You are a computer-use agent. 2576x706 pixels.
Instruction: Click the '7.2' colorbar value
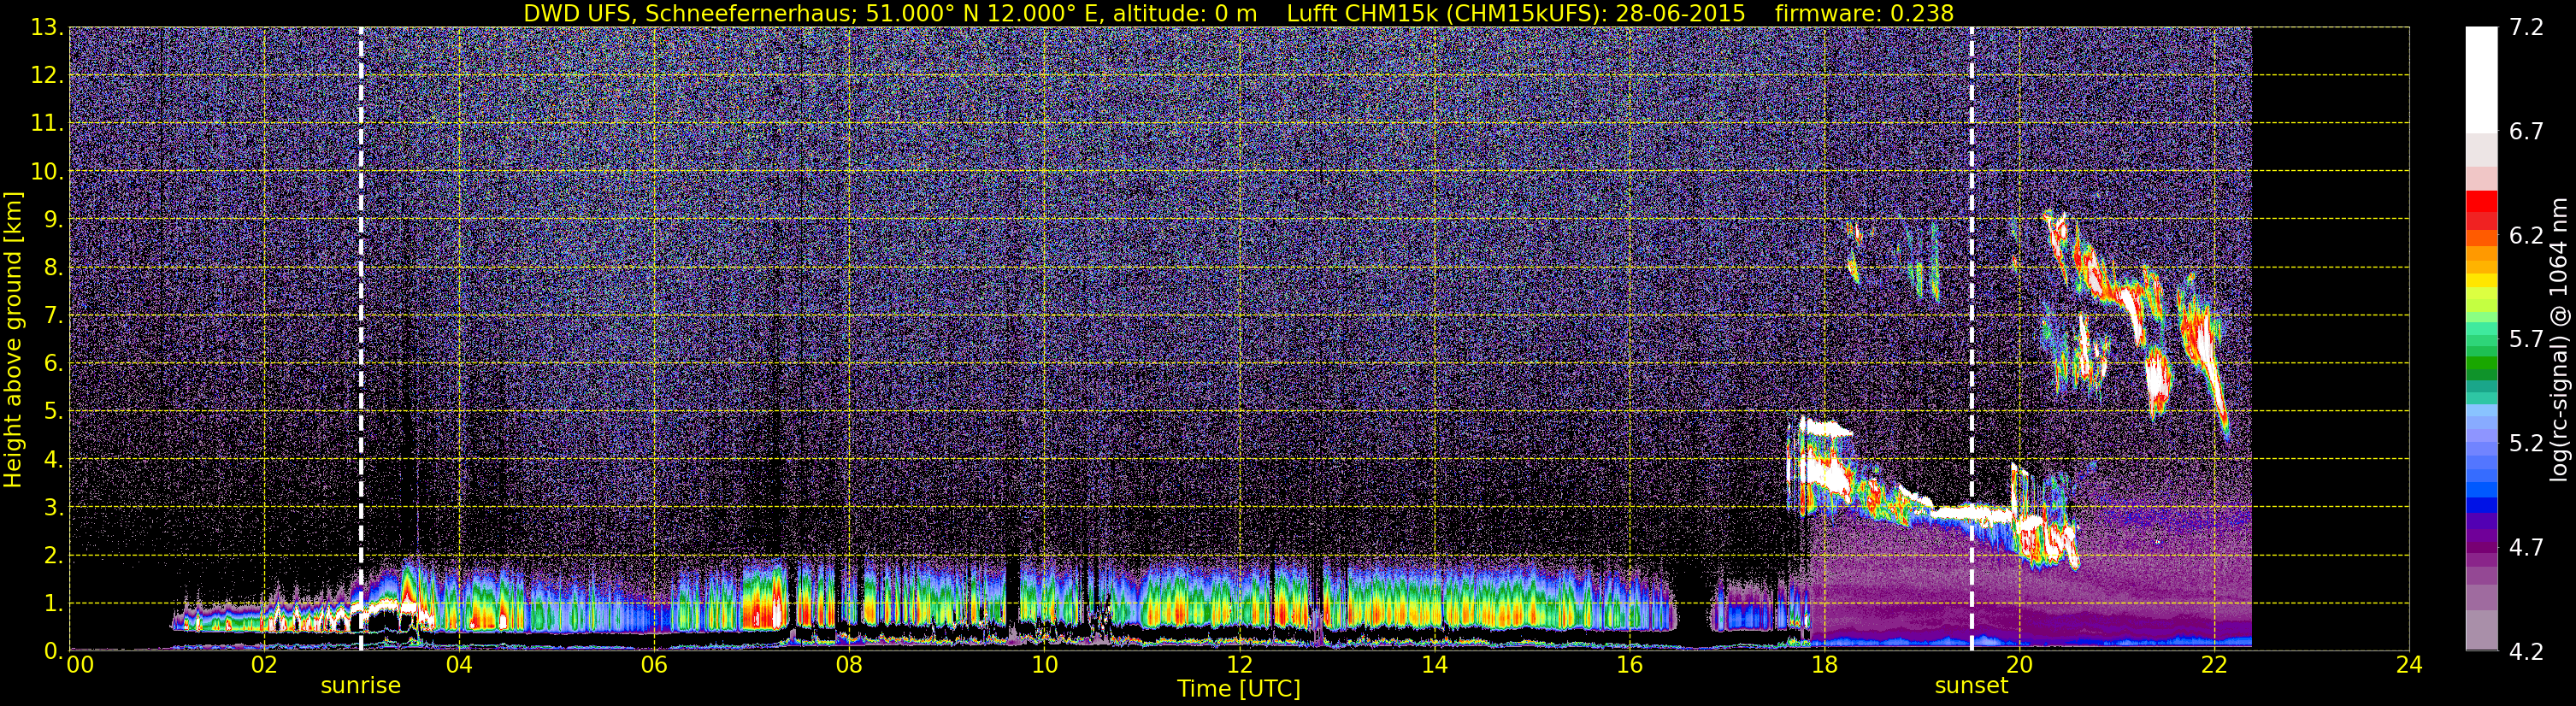point(2526,28)
